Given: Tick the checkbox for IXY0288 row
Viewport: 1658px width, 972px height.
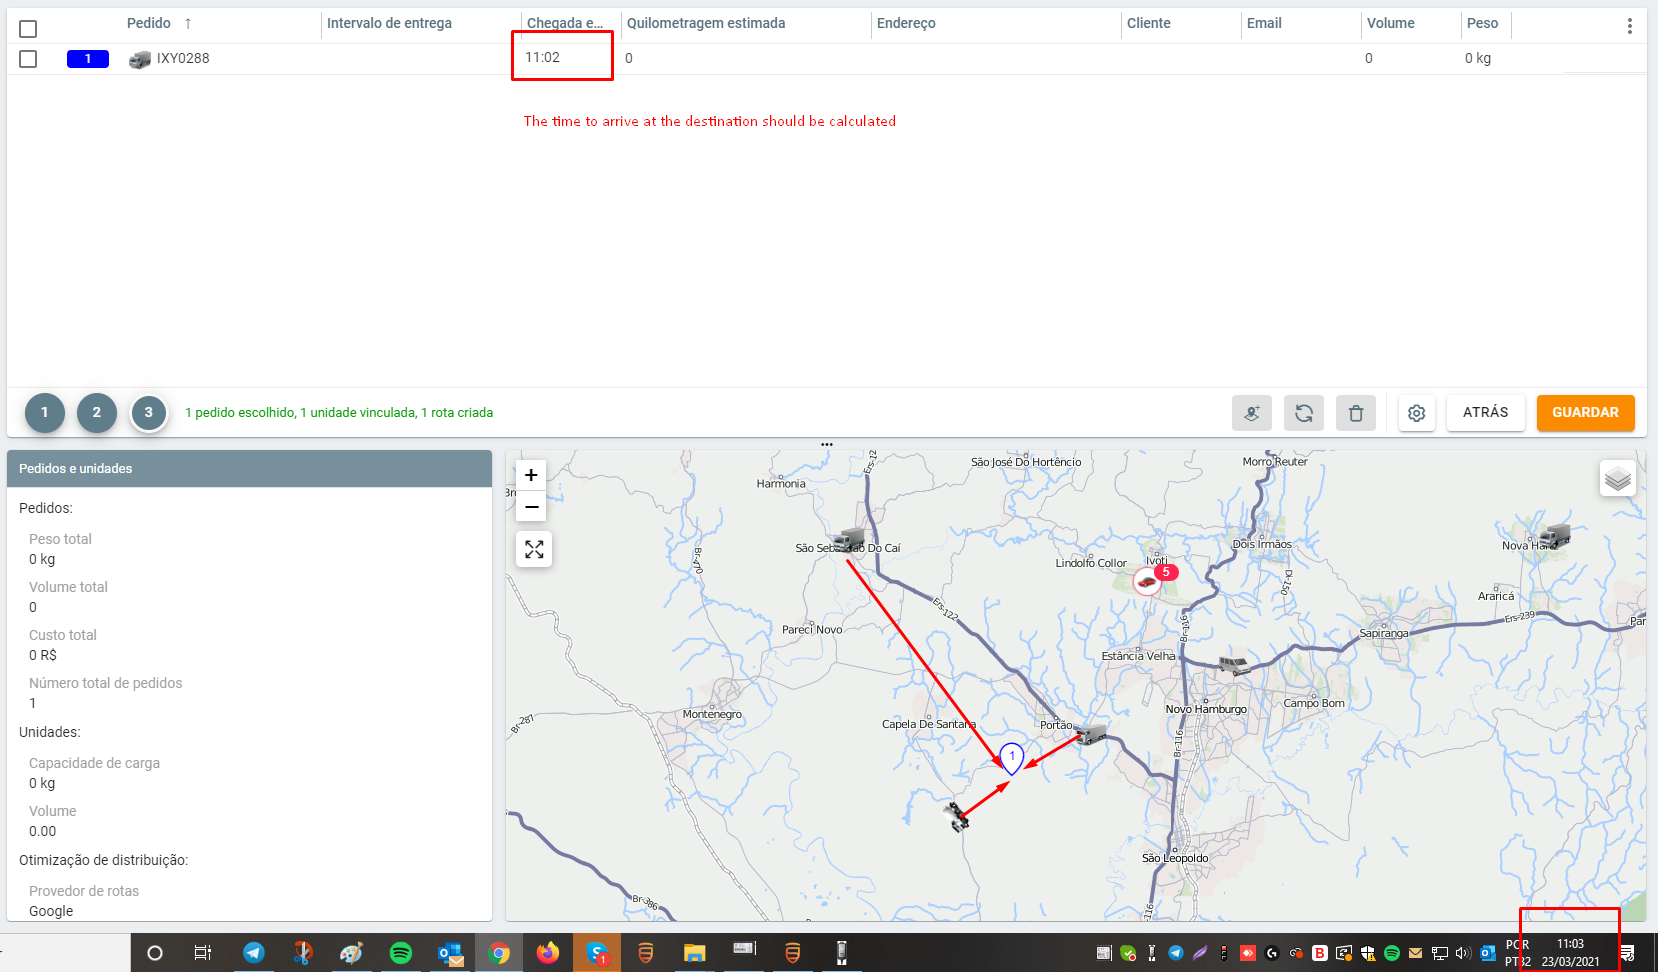Looking at the screenshot, I should click(28, 59).
